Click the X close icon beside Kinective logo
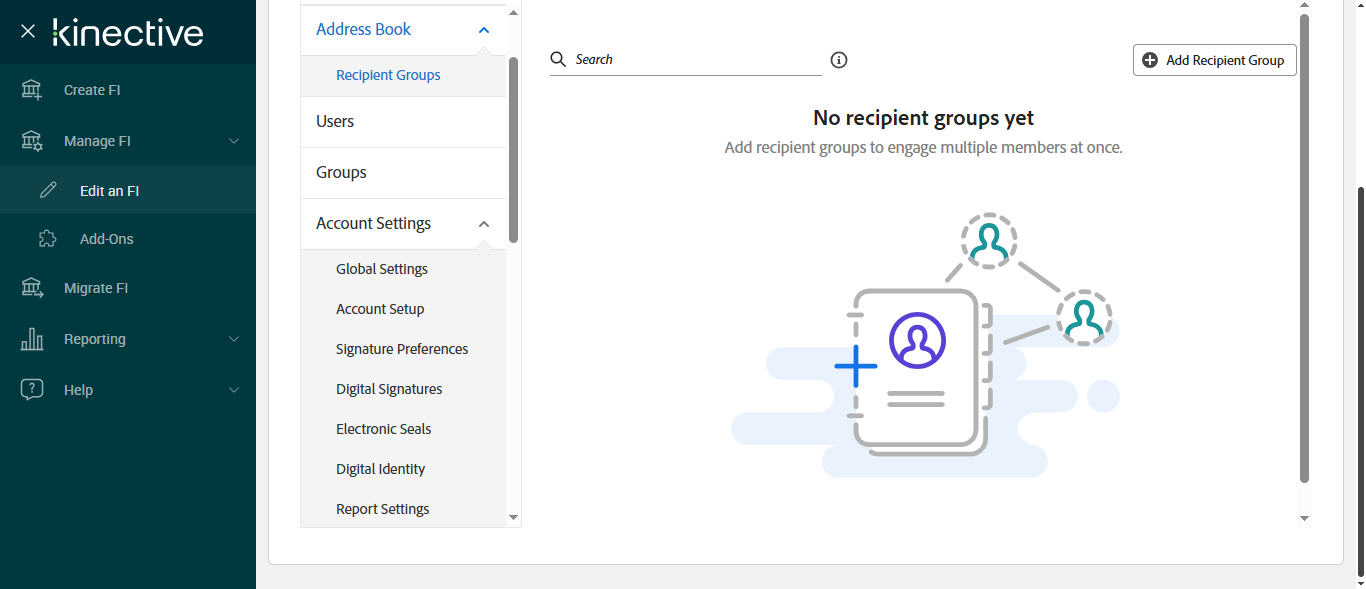The width and height of the screenshot is (1366, 589). [28, 31]
